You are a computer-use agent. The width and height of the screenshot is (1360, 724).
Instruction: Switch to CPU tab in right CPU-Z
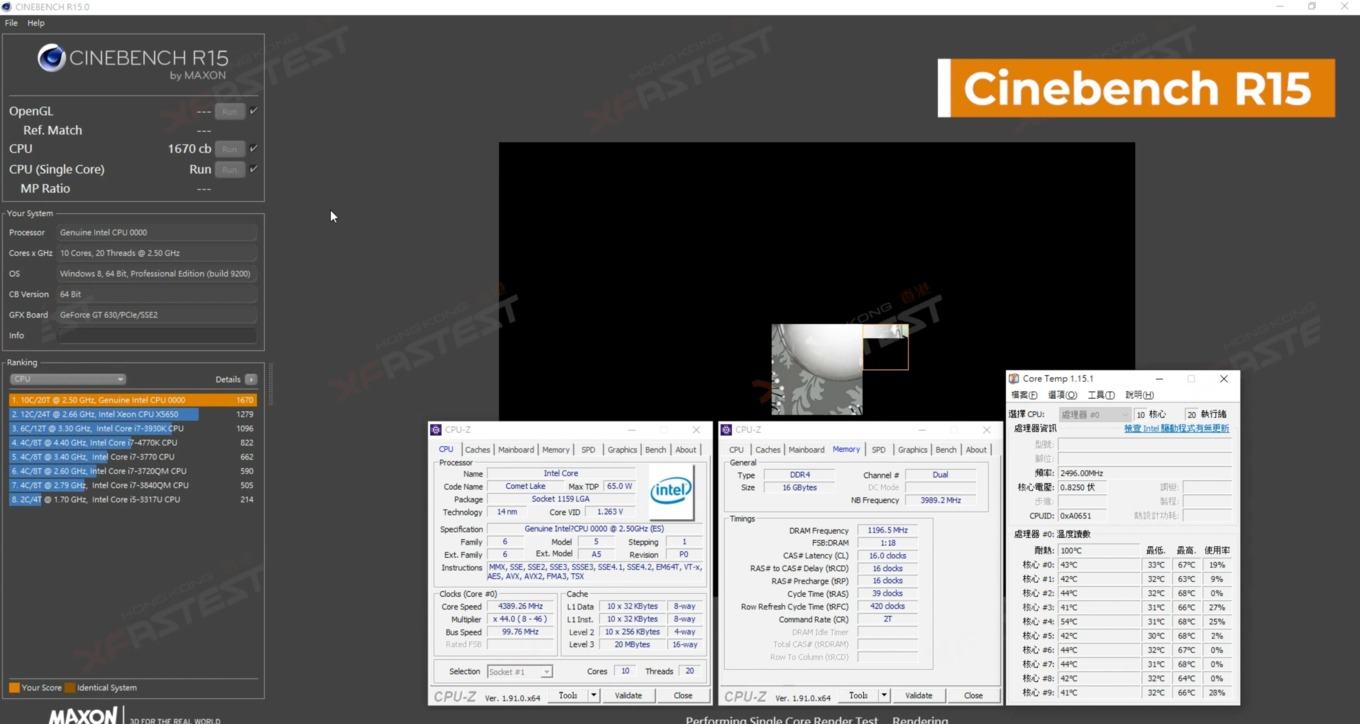737,450
